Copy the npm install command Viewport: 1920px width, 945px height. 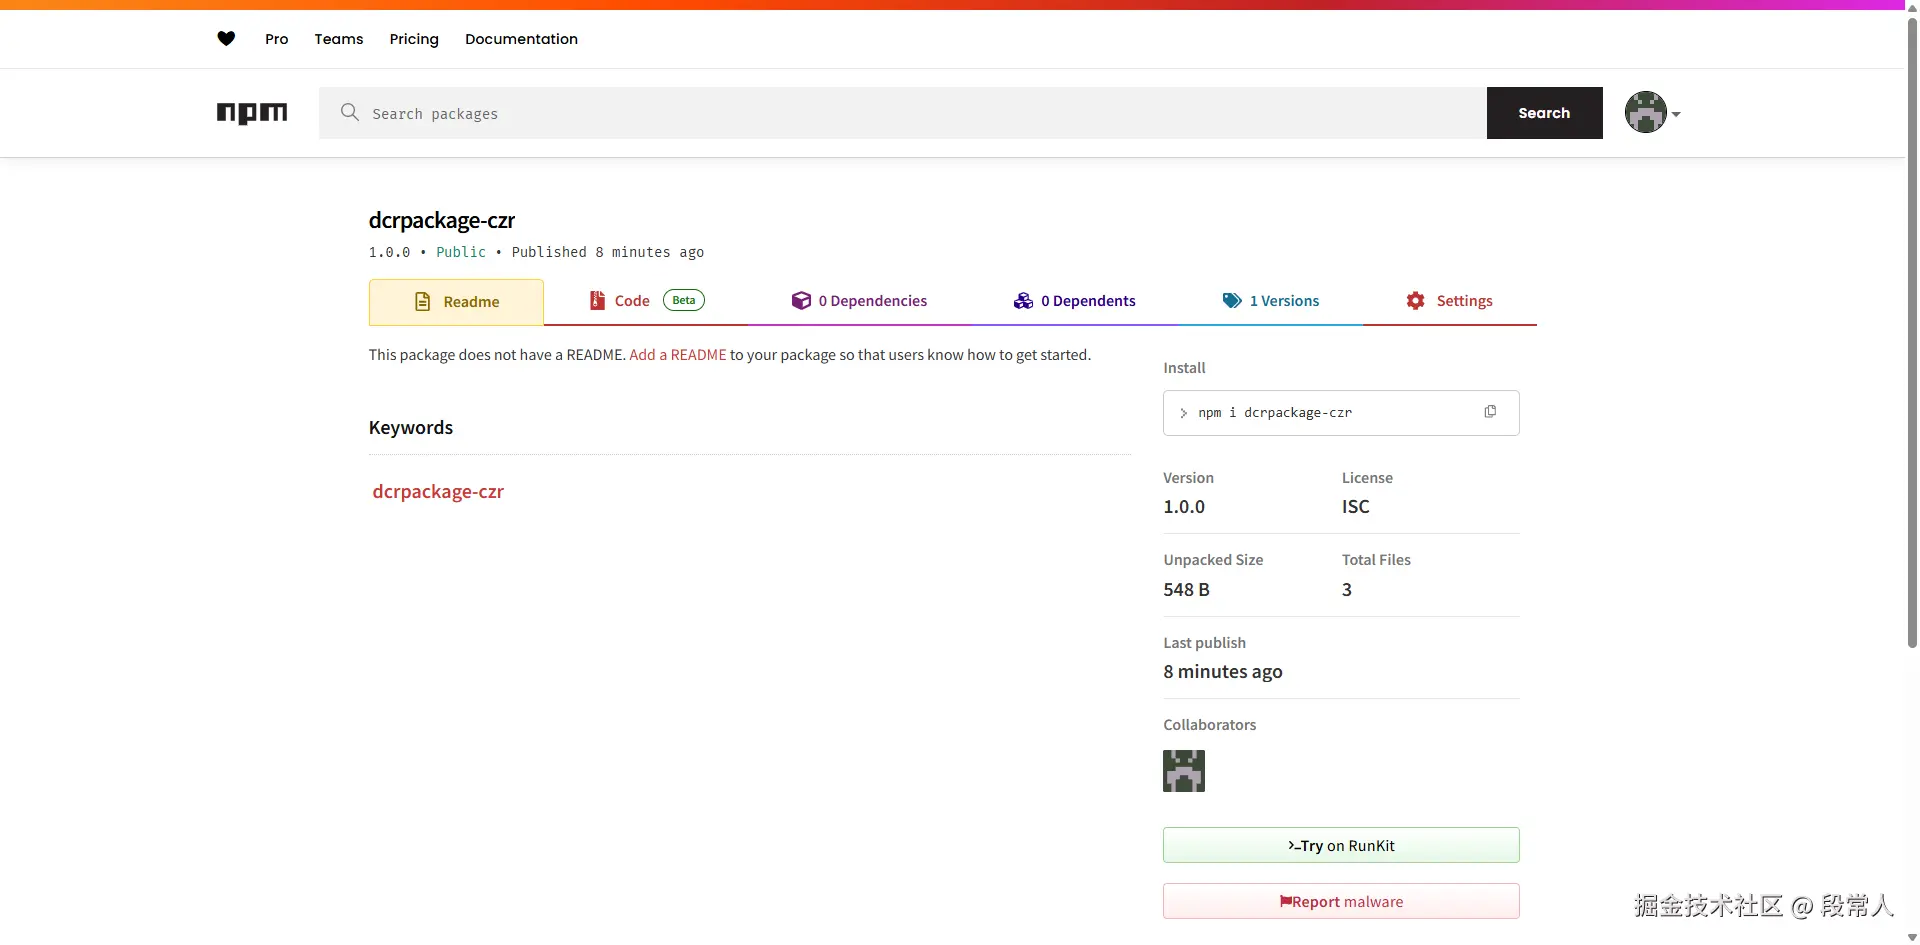click(1490, 412)
